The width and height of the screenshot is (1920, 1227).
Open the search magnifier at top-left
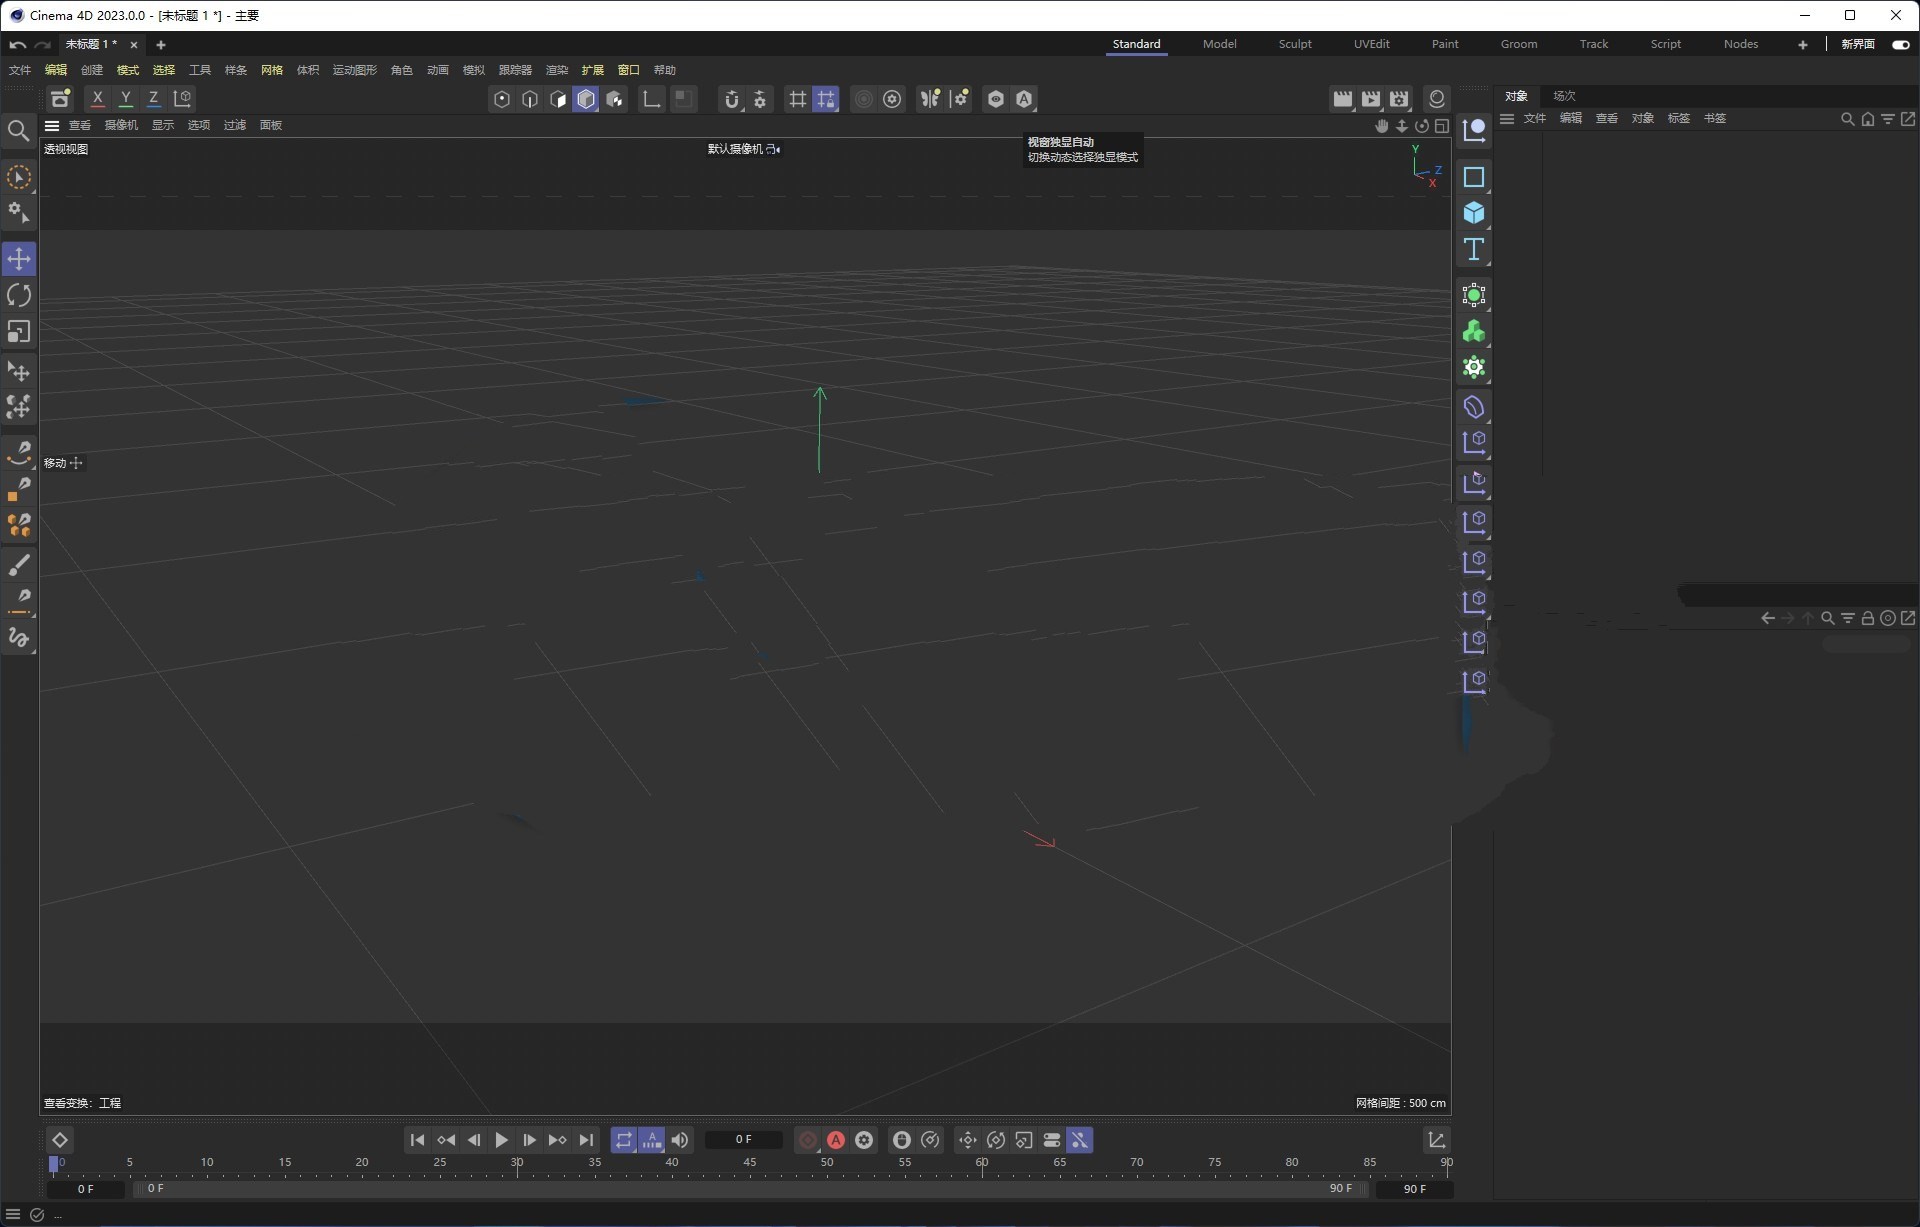pos(18,131)
